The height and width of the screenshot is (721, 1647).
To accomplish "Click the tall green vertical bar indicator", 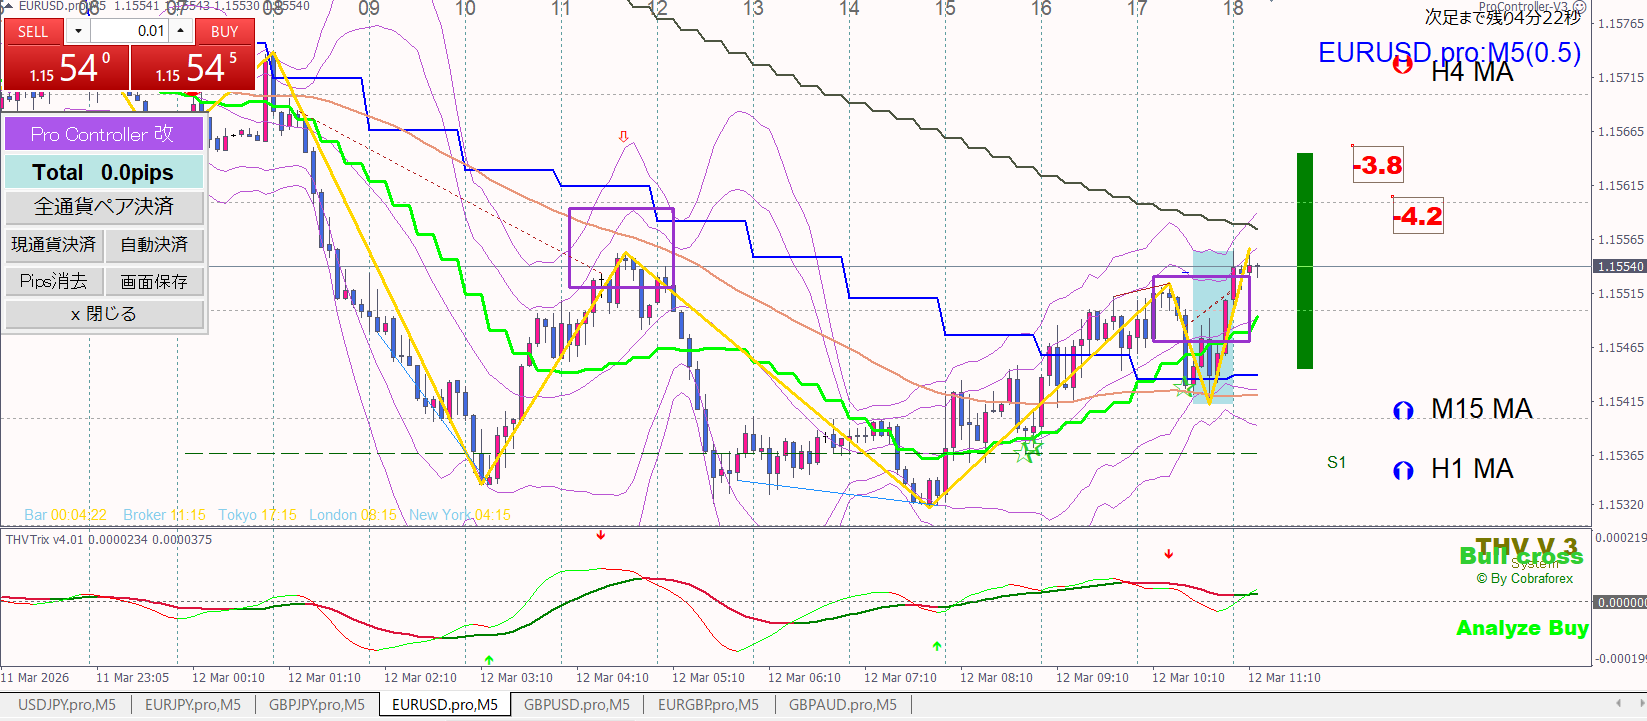I will [x=1304, y=261].
